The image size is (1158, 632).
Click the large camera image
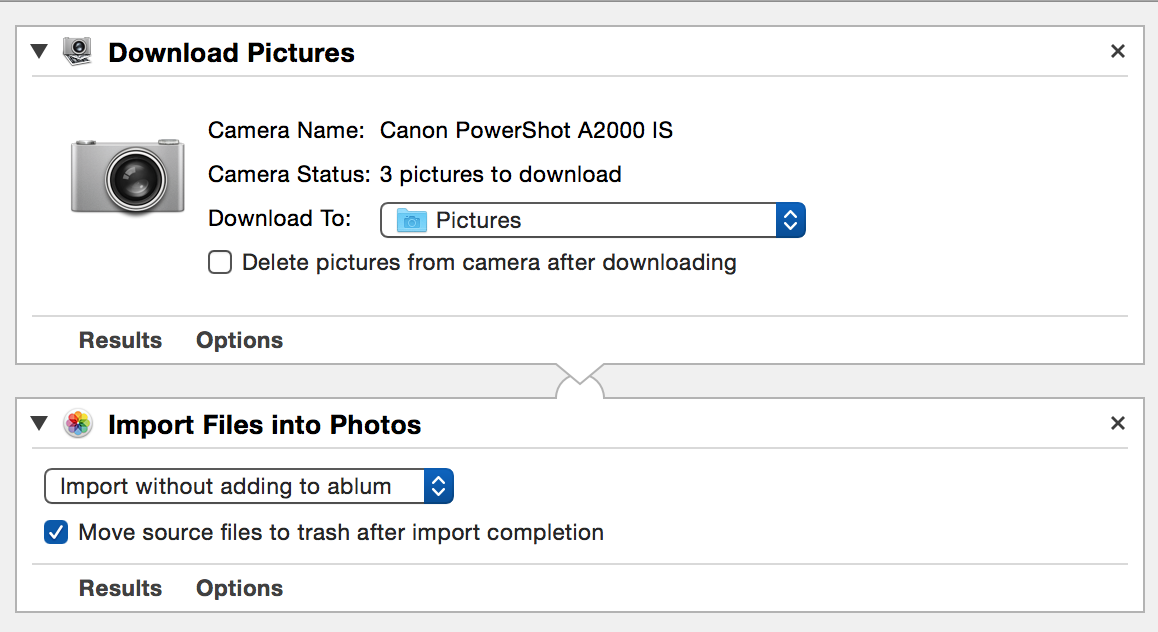128,177
